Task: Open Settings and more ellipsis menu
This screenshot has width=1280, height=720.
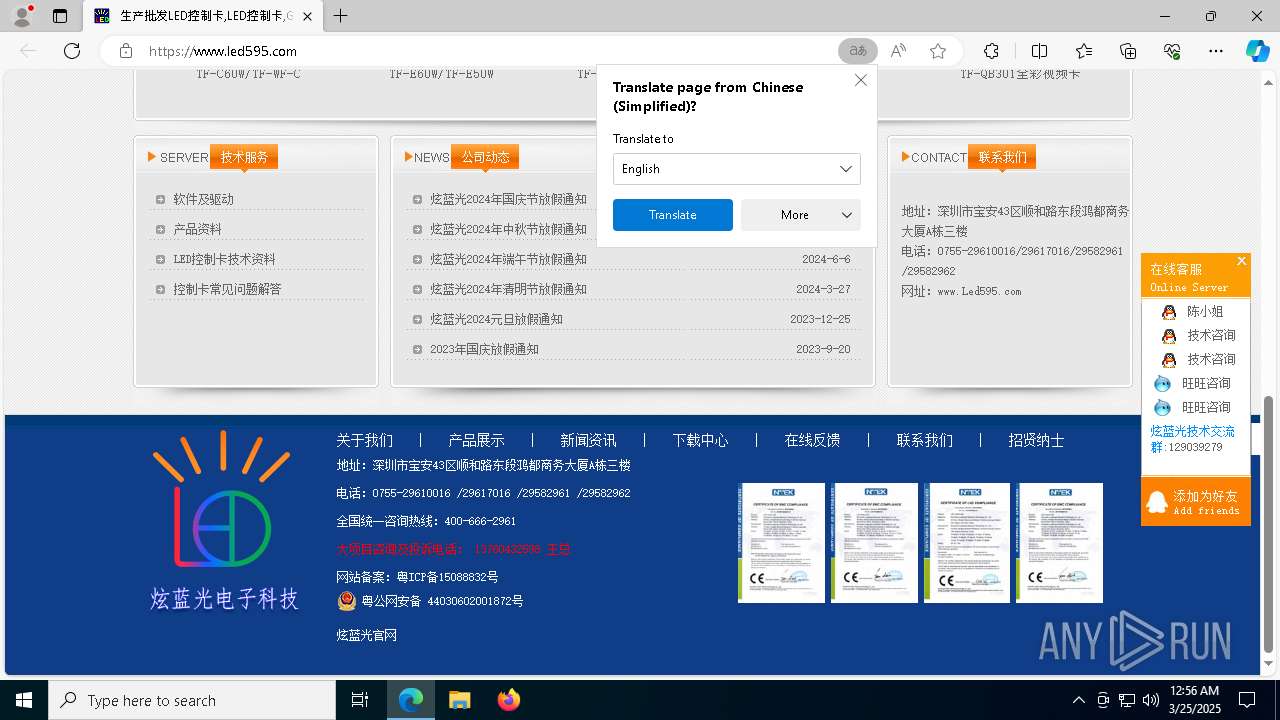Action: [1216, 51]
